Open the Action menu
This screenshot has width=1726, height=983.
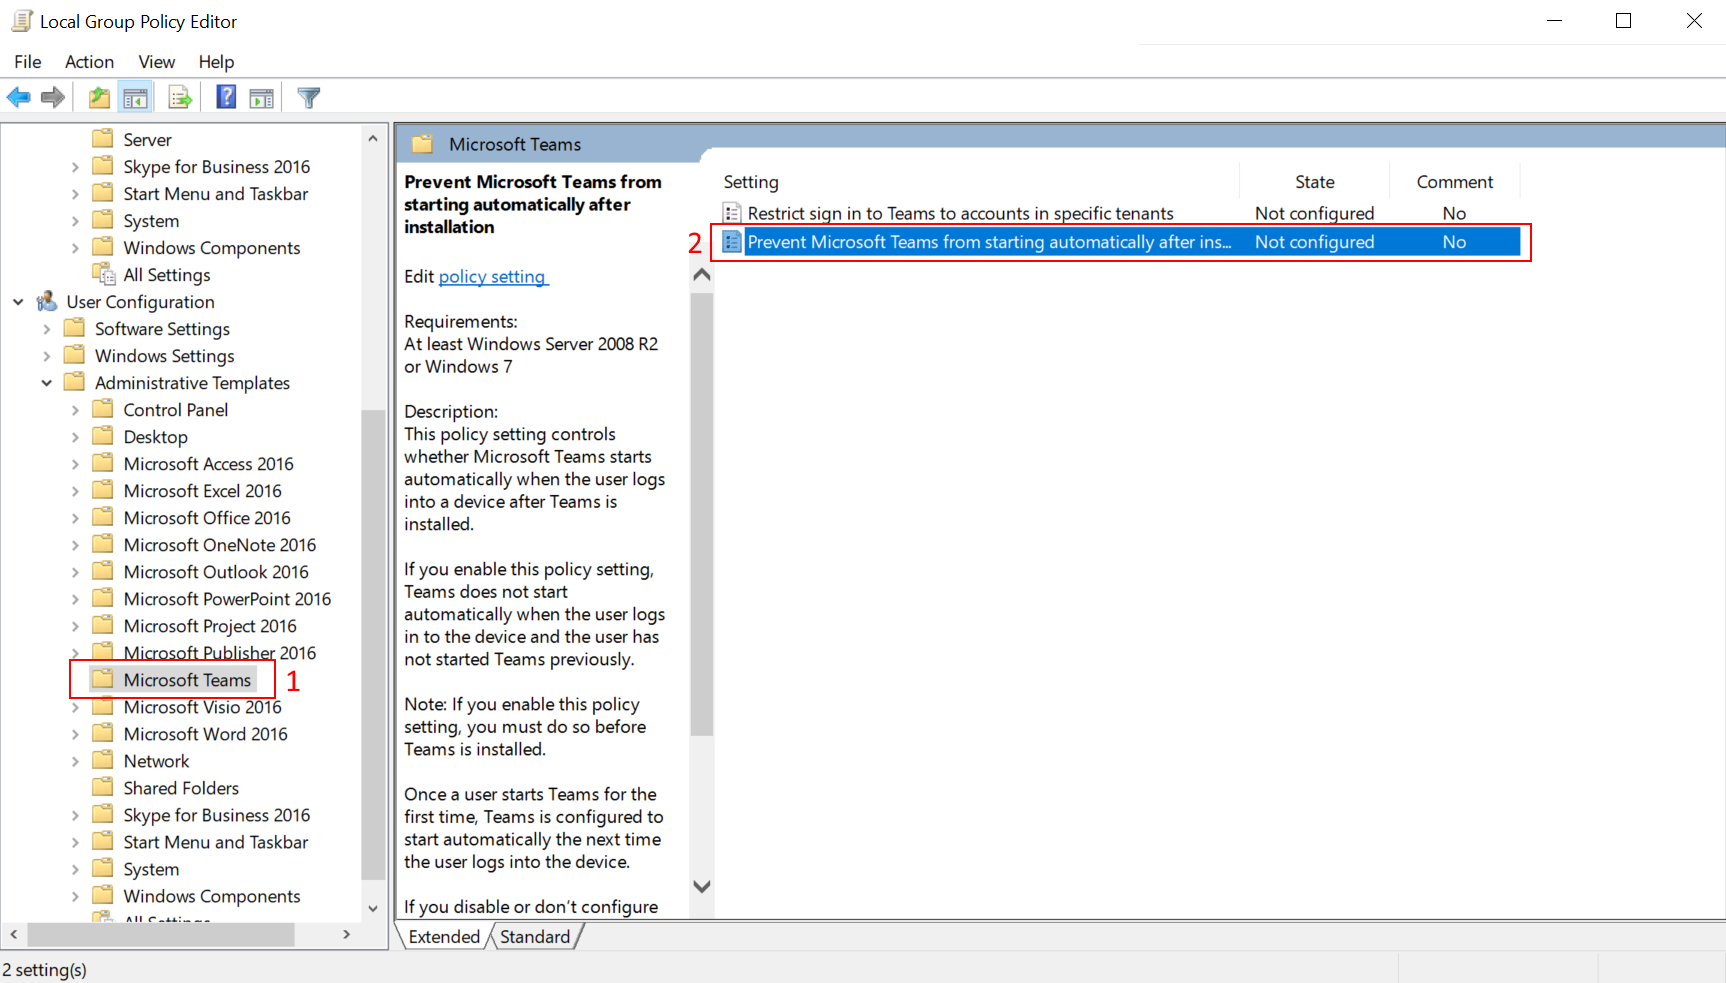(89, 62)
